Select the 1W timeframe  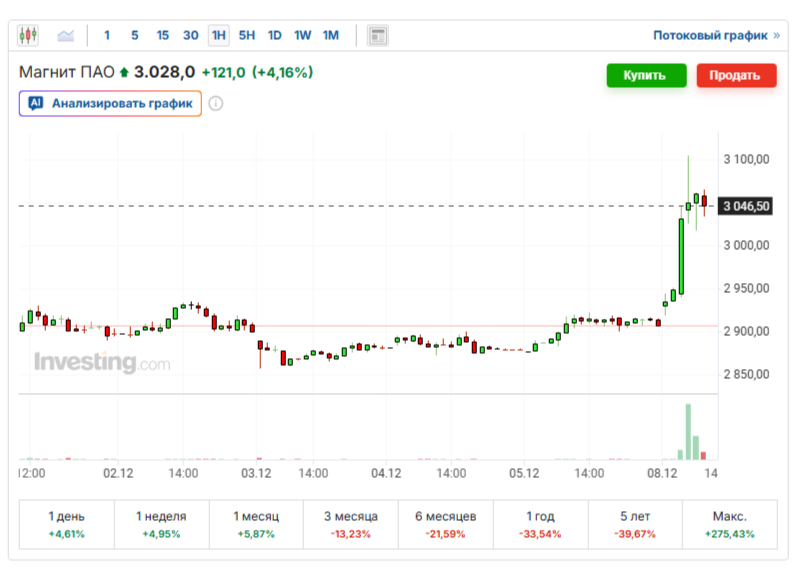pyautogui.click(x=302, y=35)
